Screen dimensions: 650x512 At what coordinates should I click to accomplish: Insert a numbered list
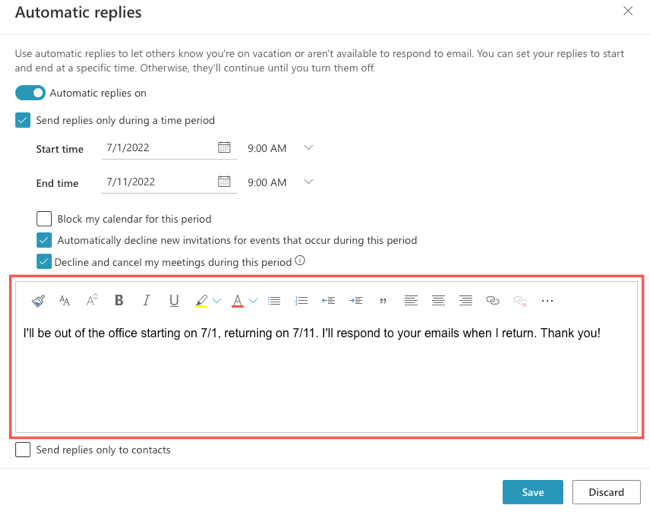tap(301, 301)
